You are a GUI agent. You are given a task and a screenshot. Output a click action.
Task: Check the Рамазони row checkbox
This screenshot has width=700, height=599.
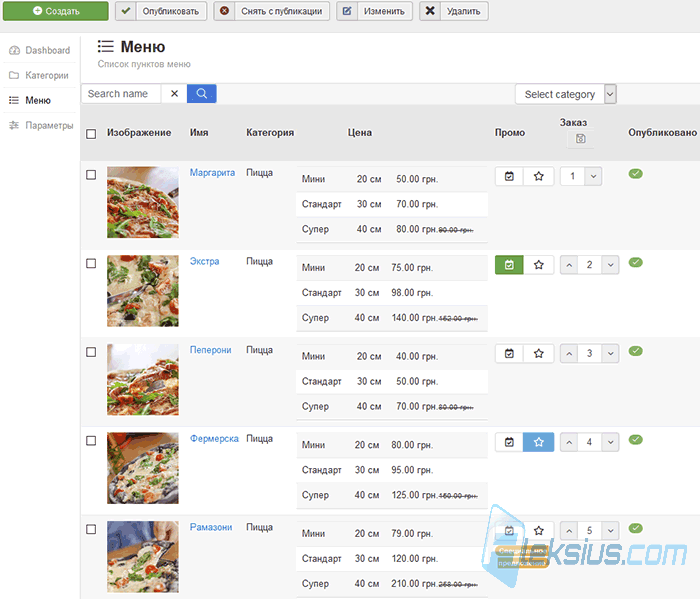[91, 529]
